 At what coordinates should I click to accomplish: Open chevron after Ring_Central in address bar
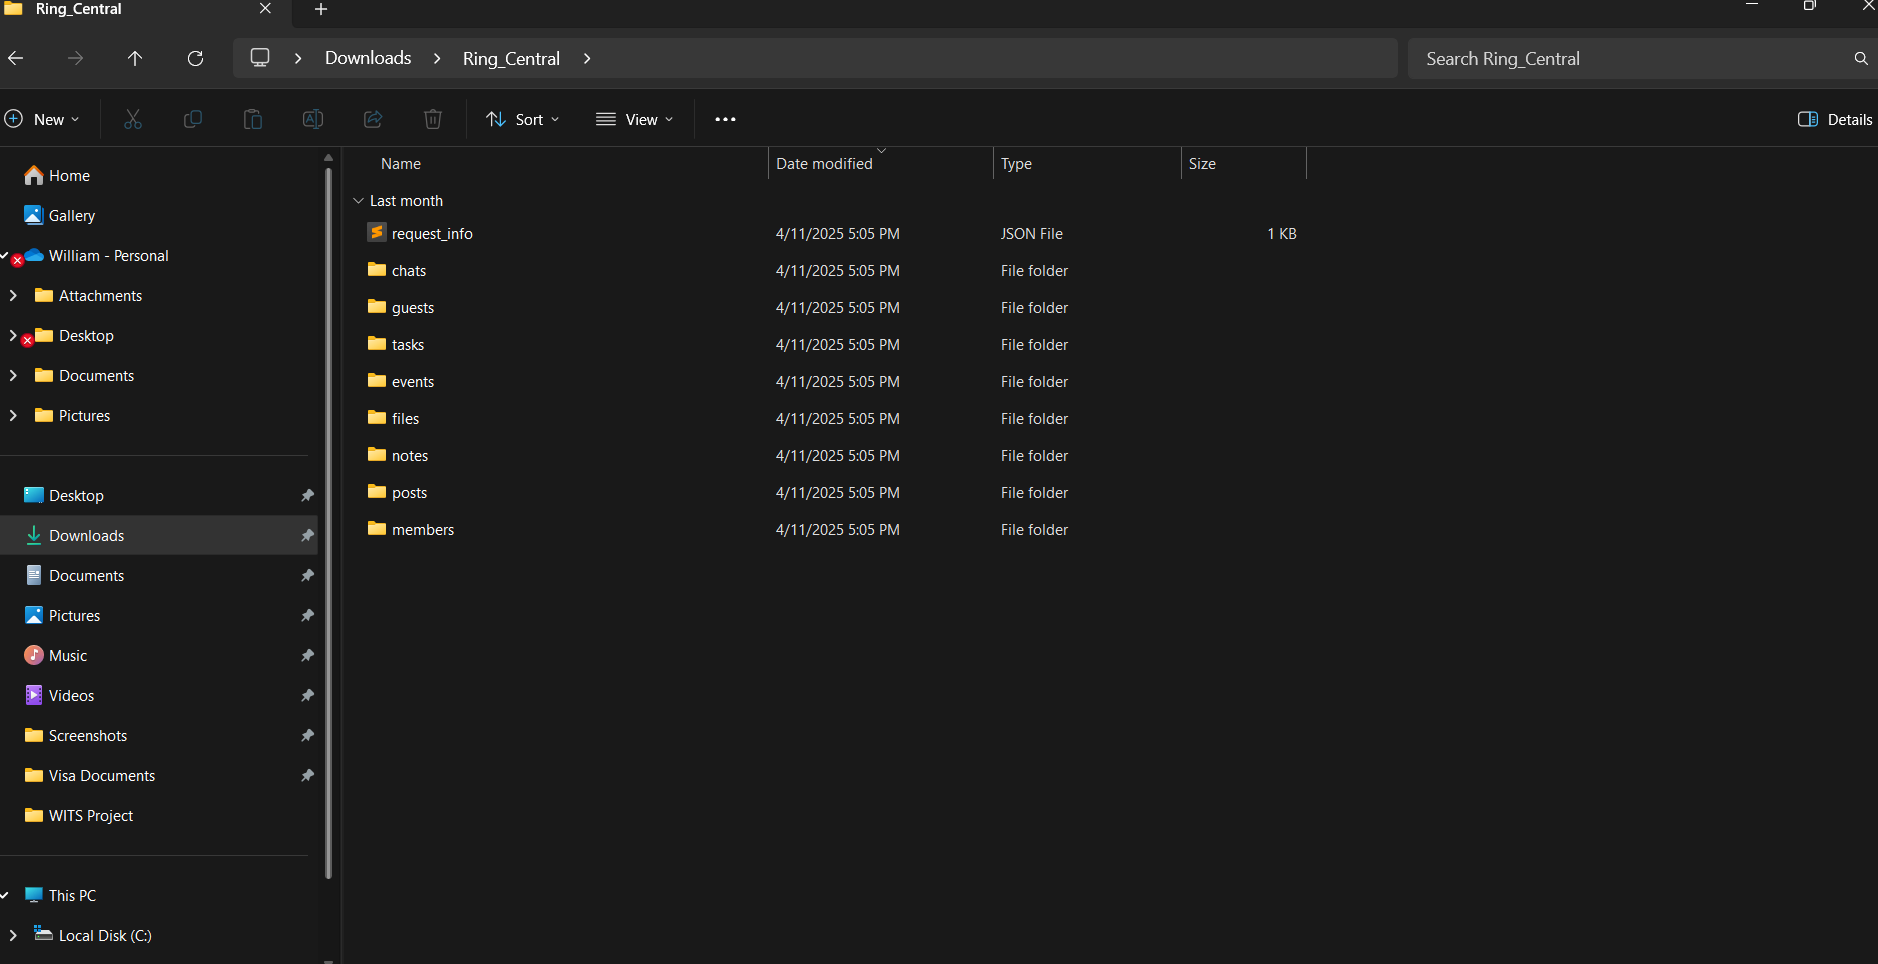coord(587,58)
